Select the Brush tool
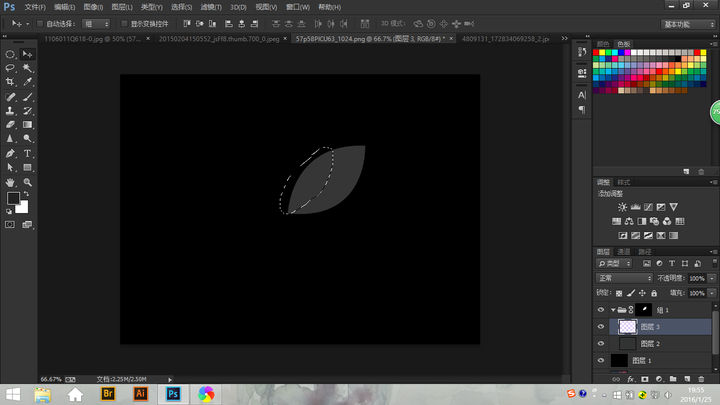This screenshot has width=720, height=405. pos(28,97)
